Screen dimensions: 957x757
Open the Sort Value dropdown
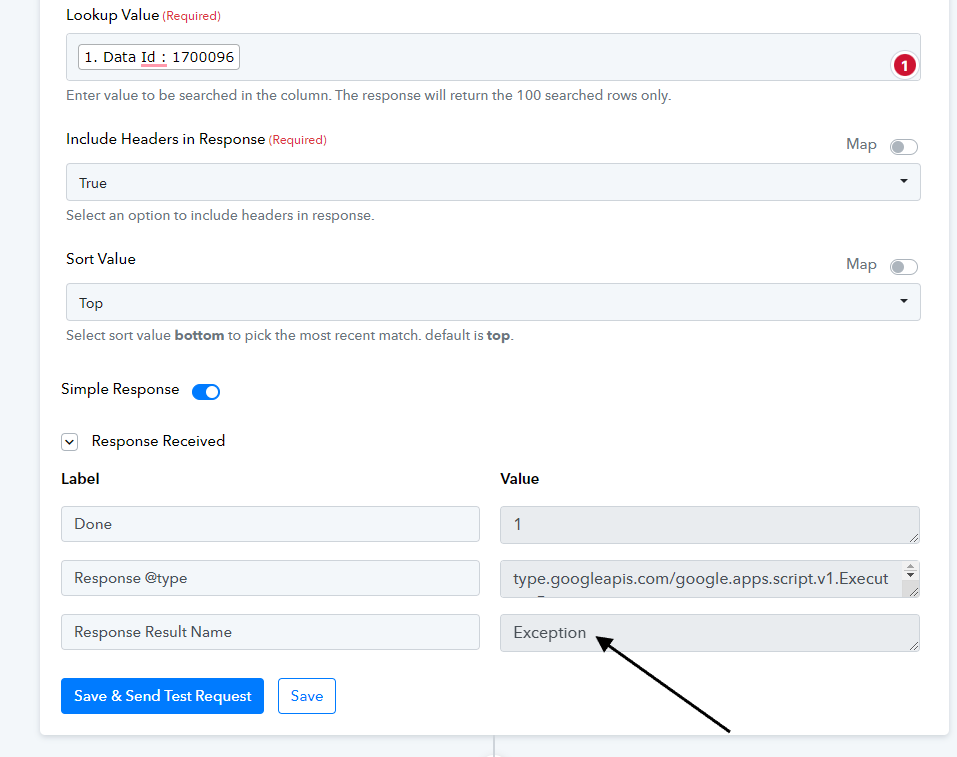[x=493, y=302]
